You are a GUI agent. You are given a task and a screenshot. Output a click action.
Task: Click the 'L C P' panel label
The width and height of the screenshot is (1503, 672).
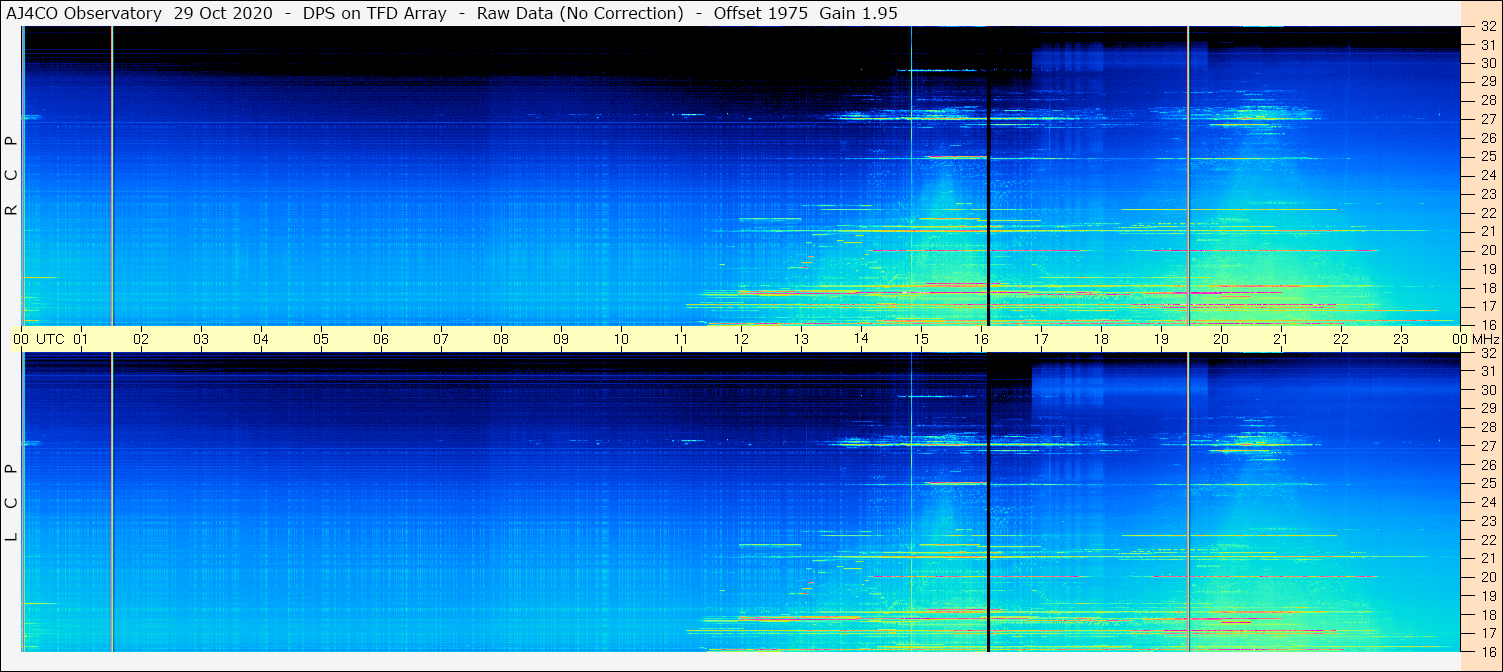[x=12, y=503]
